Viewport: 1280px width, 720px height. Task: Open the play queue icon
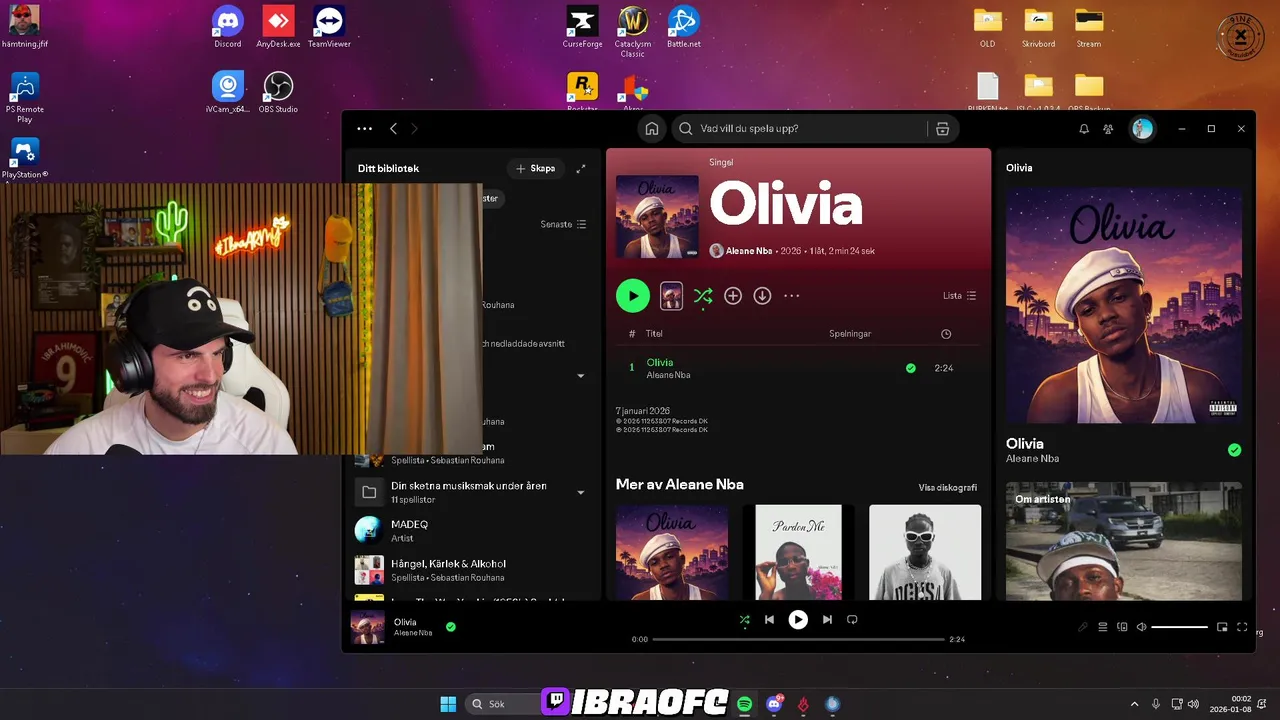1103,627
